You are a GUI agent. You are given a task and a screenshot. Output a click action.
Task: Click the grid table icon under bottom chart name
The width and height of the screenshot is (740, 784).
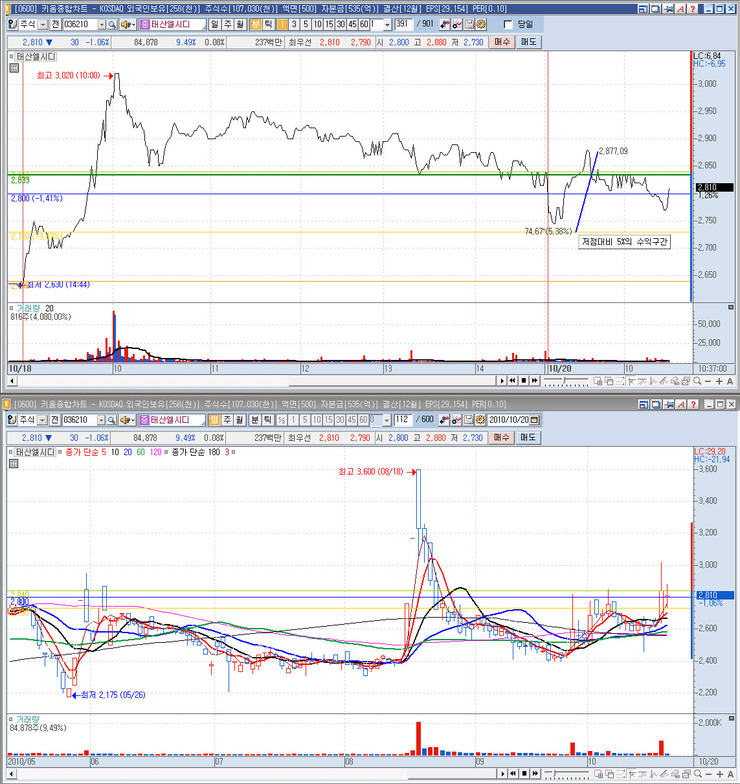tap(14, 464)
